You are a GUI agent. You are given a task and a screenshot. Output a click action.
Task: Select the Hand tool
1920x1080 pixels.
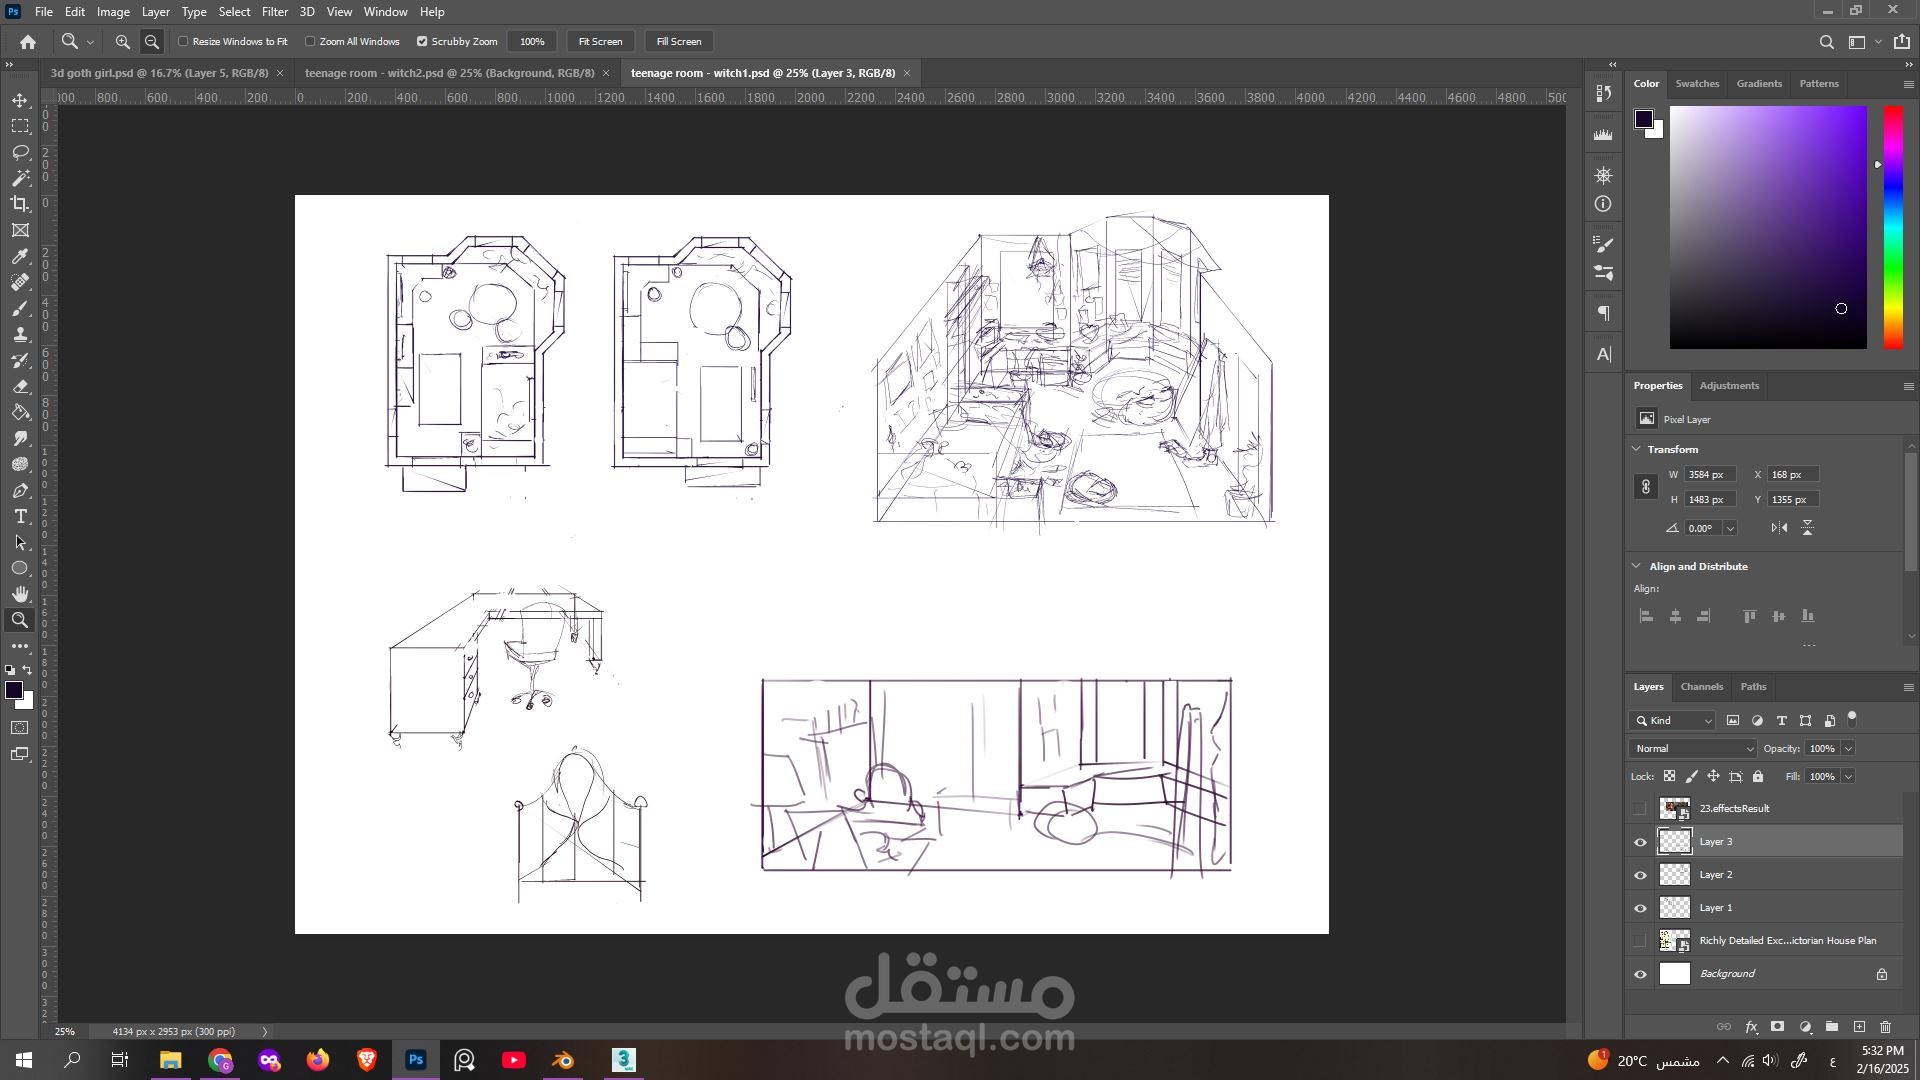pos(20,594)
